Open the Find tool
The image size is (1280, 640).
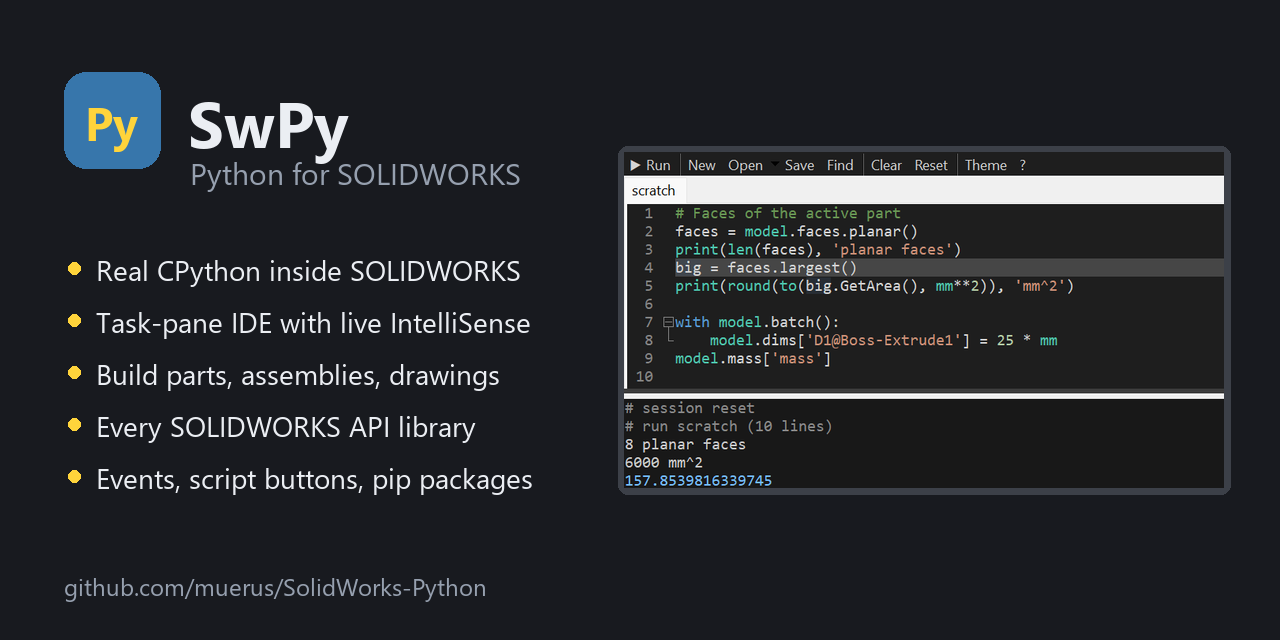coord(840,165)
